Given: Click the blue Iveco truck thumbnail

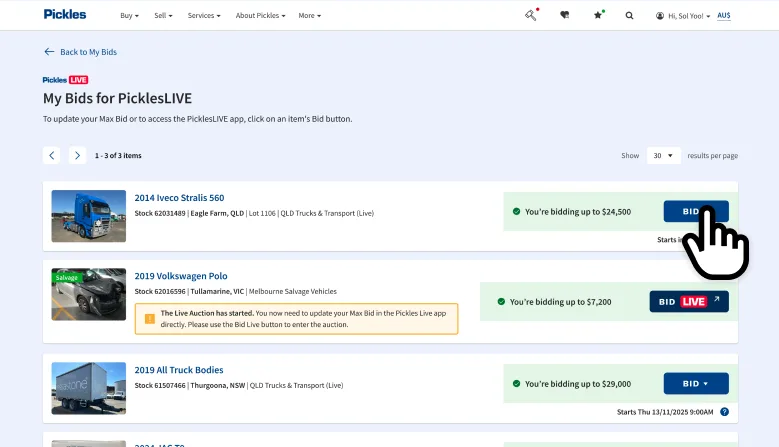Looking at the screenshot, I should [x=88, y=216].
